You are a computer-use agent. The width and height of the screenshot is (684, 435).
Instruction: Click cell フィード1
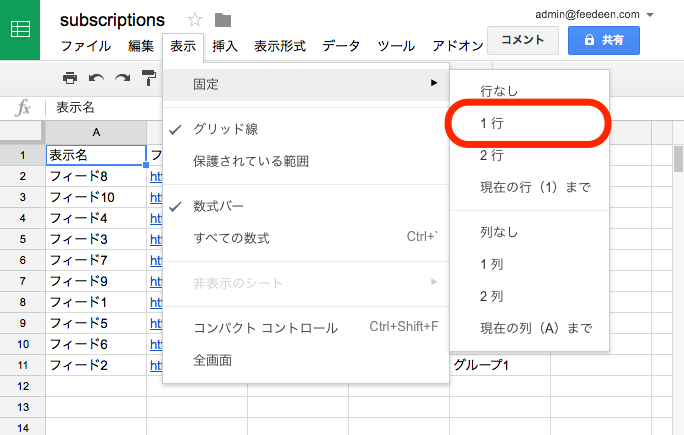click(96, 302)
